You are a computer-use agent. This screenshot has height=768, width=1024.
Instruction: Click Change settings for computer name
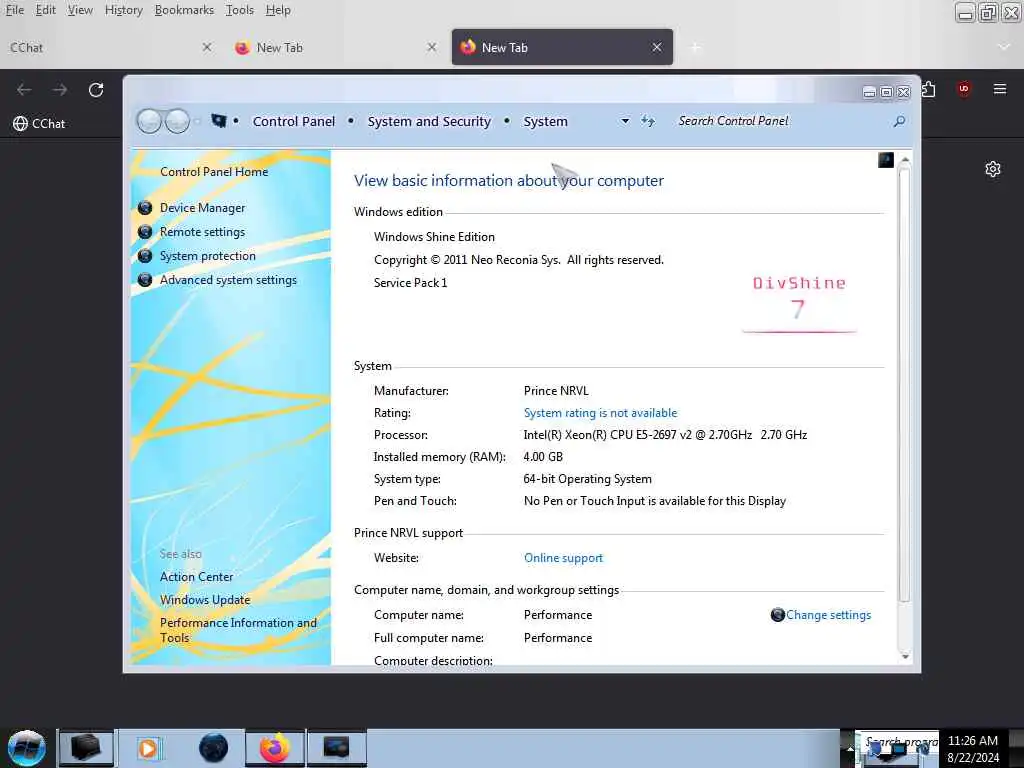[828, 615]
